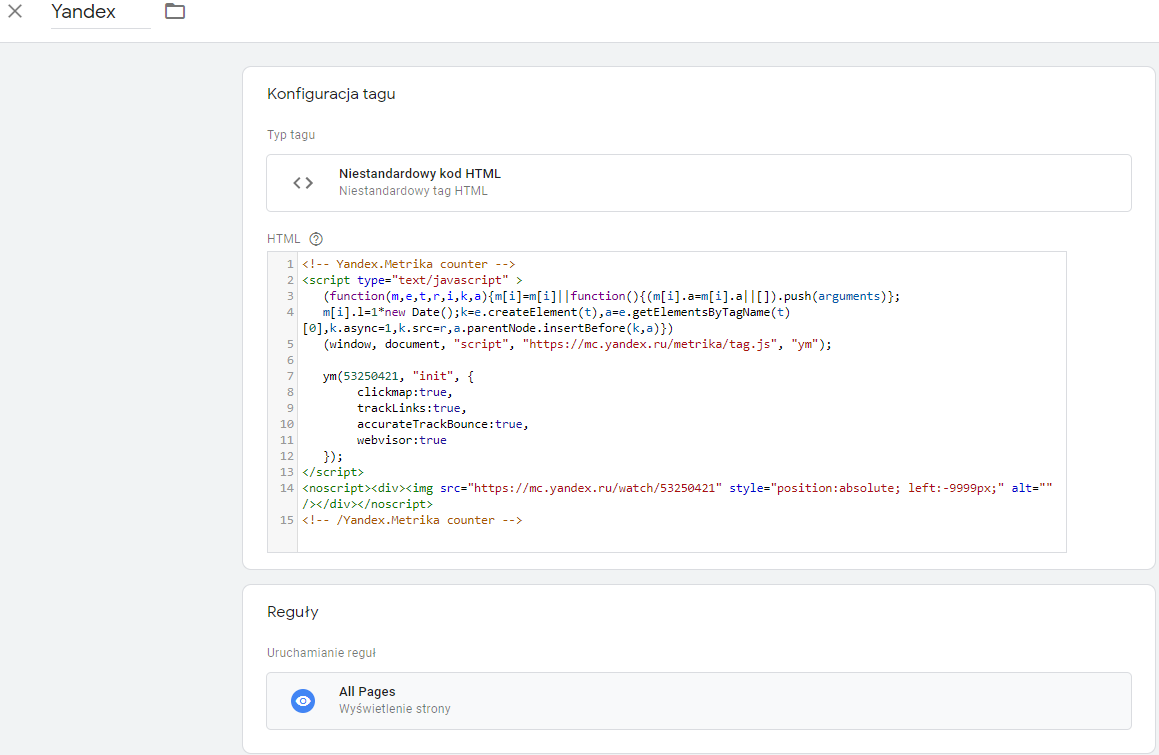Screen dimensions: 1159x755
Task: Click the ym(53250421, "init" line
Action: pyautogui.click(x=398, y=376)
